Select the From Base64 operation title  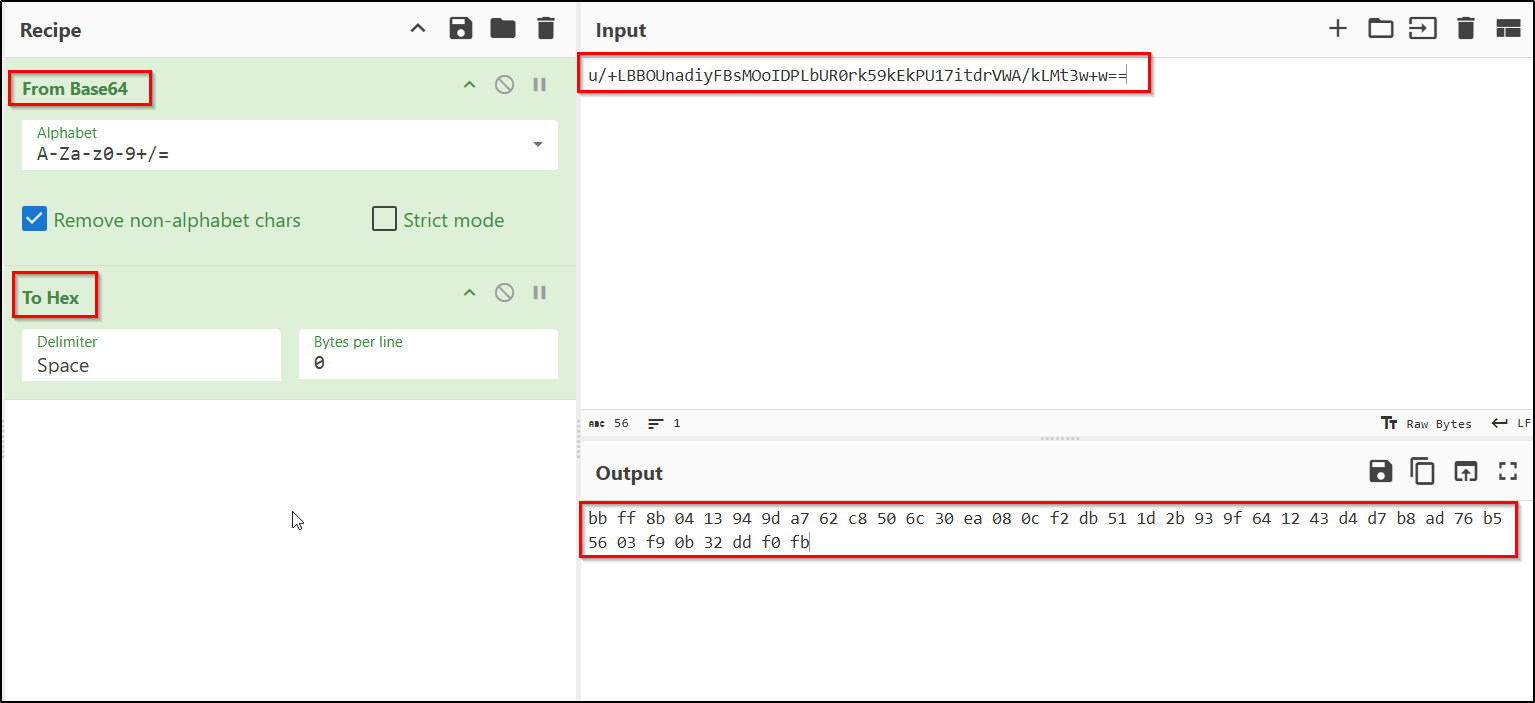click(75, 88)
